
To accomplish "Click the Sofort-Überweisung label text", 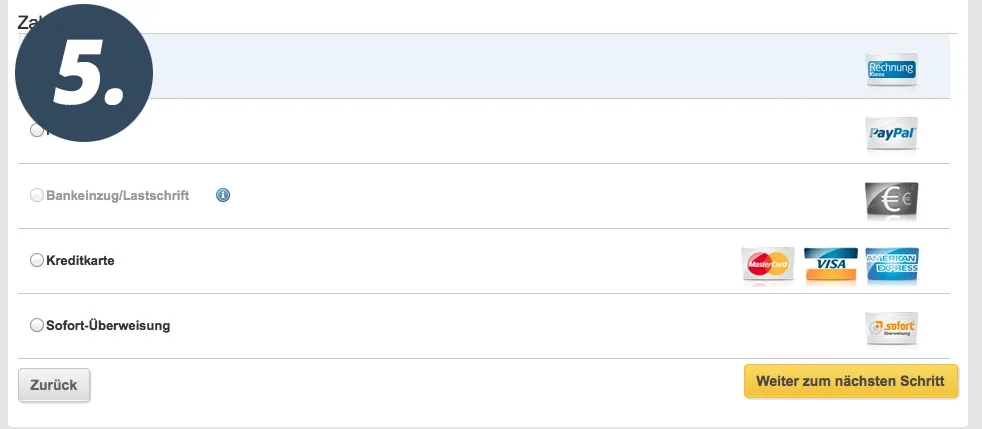I will (x=108, y=325).
